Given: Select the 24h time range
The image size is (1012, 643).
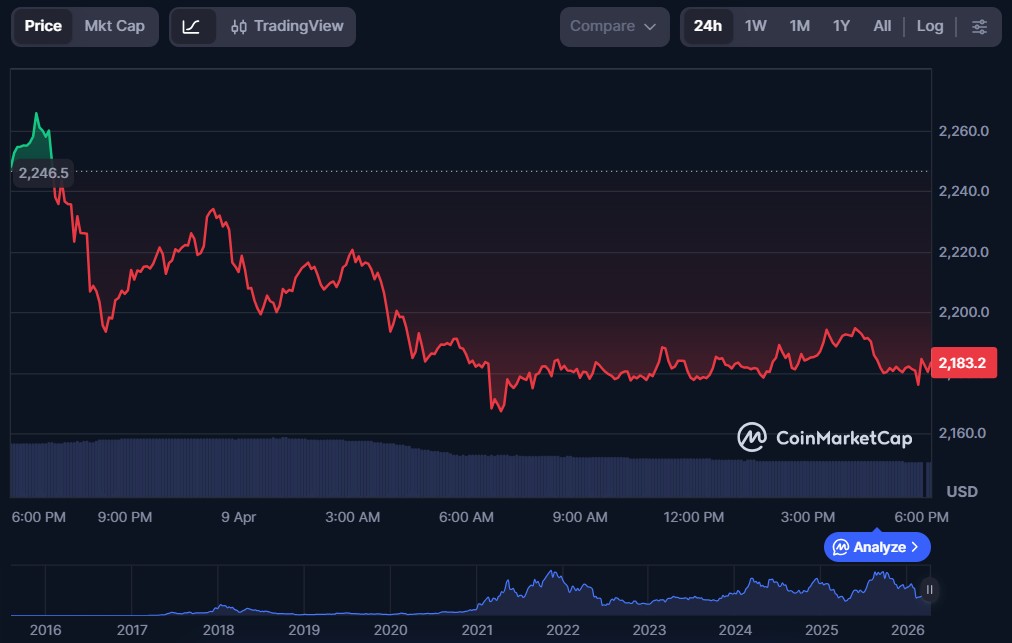Looking at the screenshot, I should [707, 26].
